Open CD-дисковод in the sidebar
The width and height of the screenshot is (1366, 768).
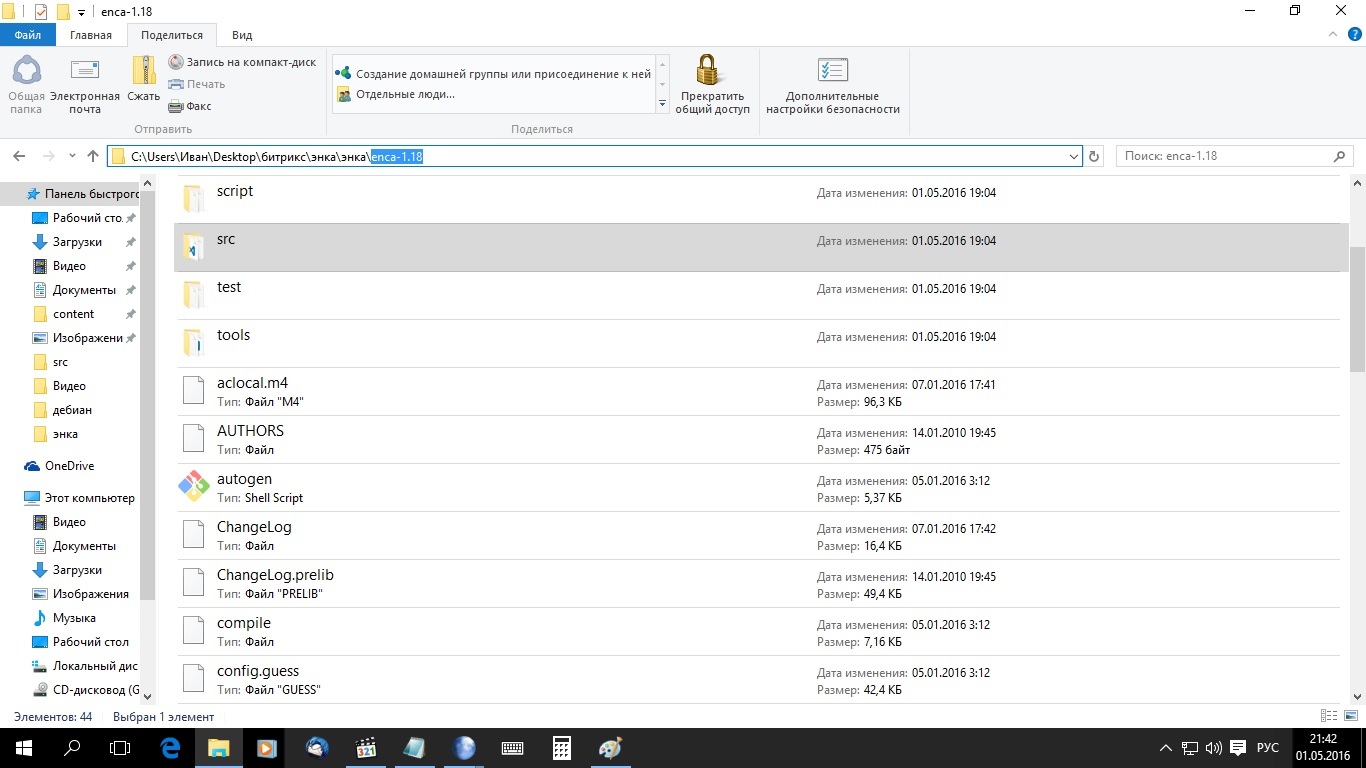84,690
